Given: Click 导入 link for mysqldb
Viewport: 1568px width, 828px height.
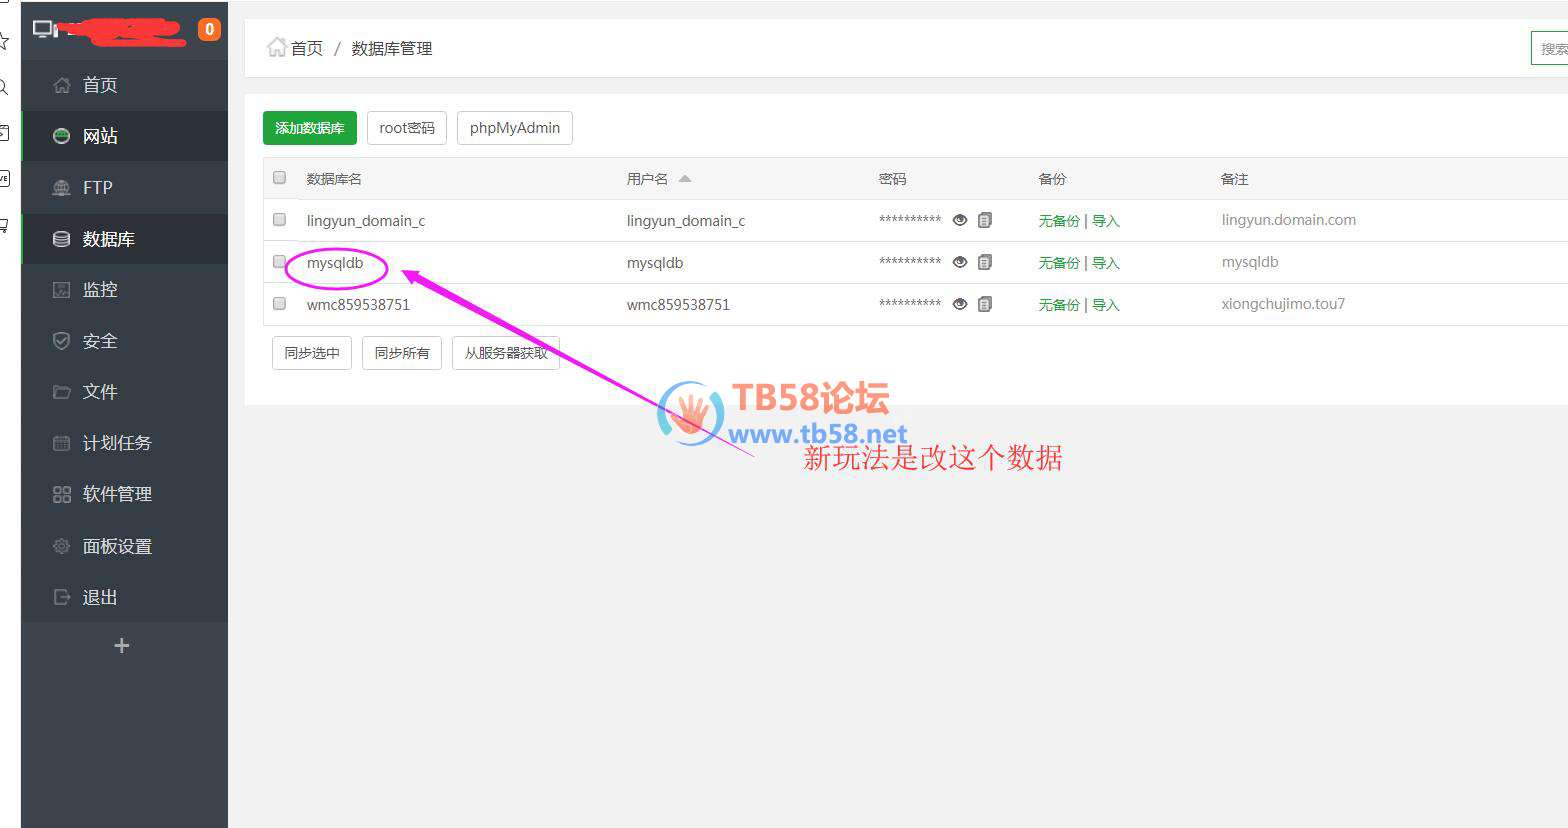Looking at the screenshot, I should point(1106,263).
